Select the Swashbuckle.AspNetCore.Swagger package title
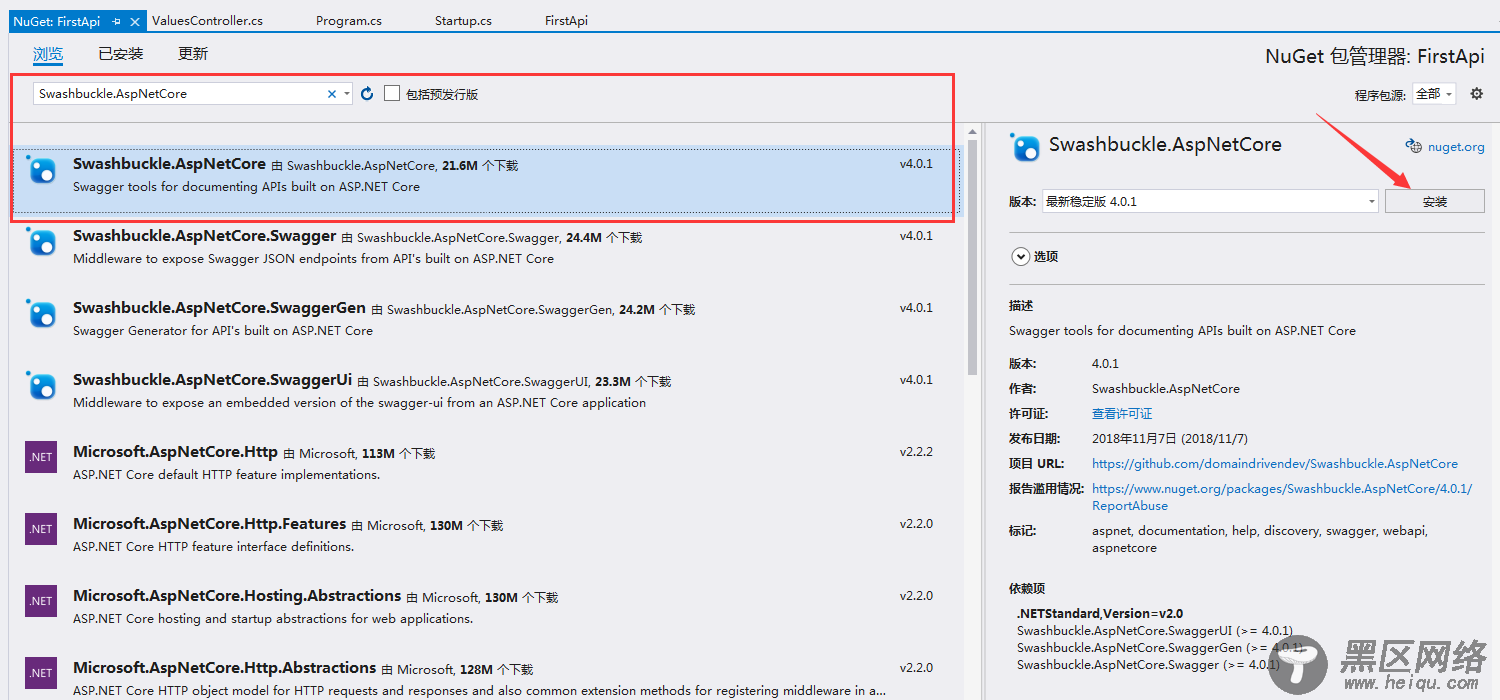The height and width of the screenshot is (700, 1500). coord(204,236)
